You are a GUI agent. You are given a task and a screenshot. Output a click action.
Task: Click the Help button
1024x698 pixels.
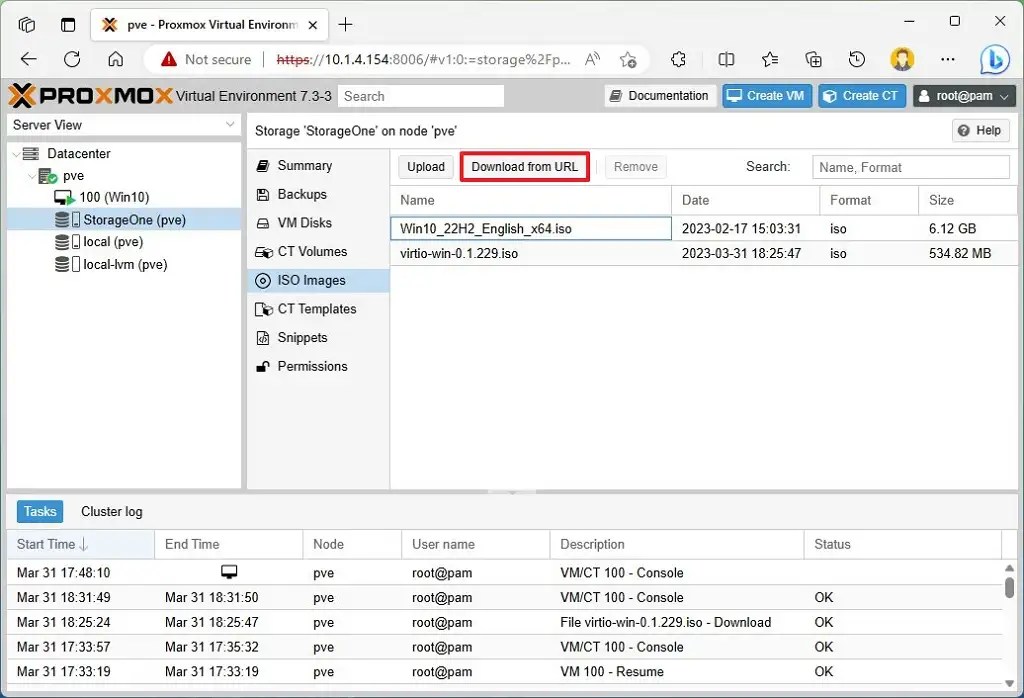[980, 130]
